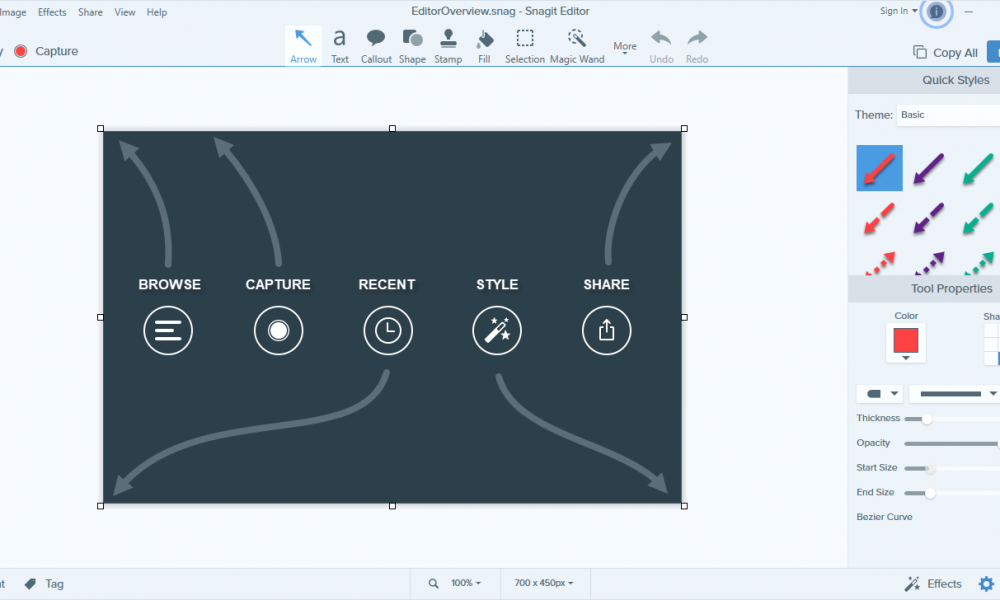
Task: Click the Sign In link
Action: pos(896,11)
